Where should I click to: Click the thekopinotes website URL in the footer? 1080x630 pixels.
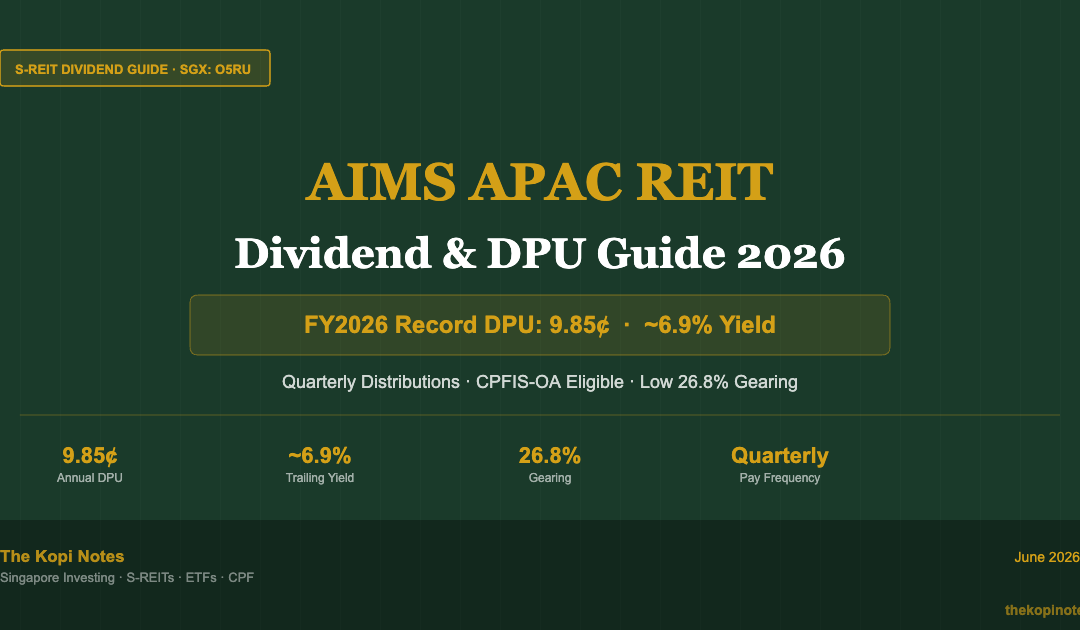(1042, 610)
